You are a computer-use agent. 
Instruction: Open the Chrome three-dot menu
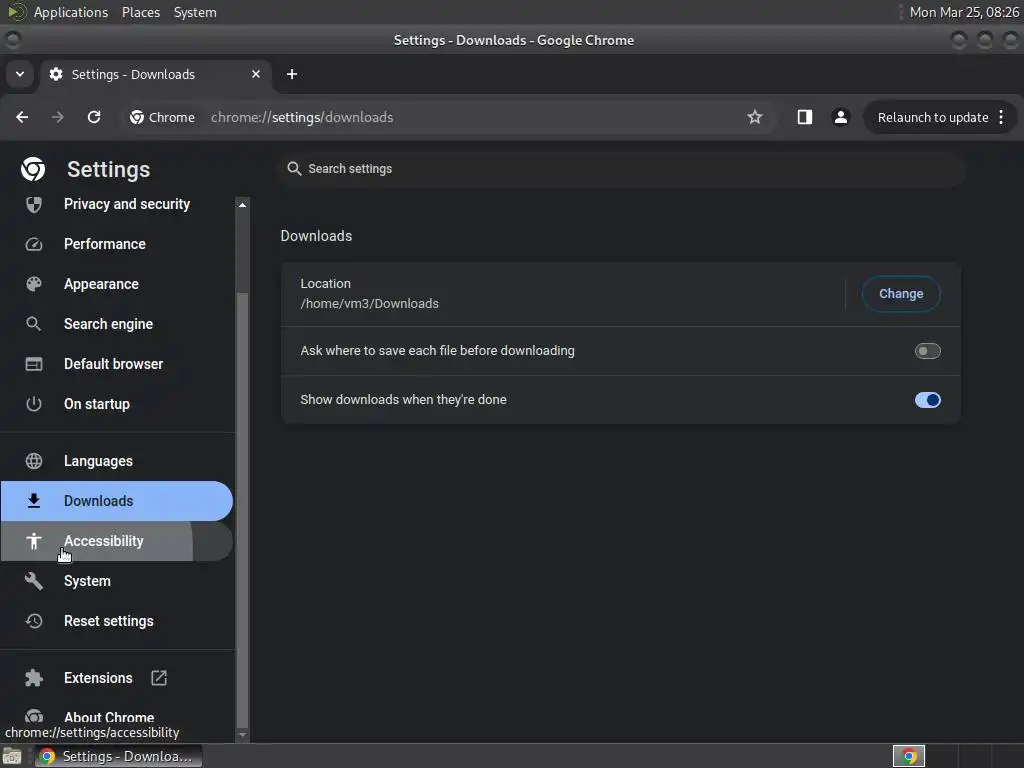pyautogui.click(x=1001, y=117)
